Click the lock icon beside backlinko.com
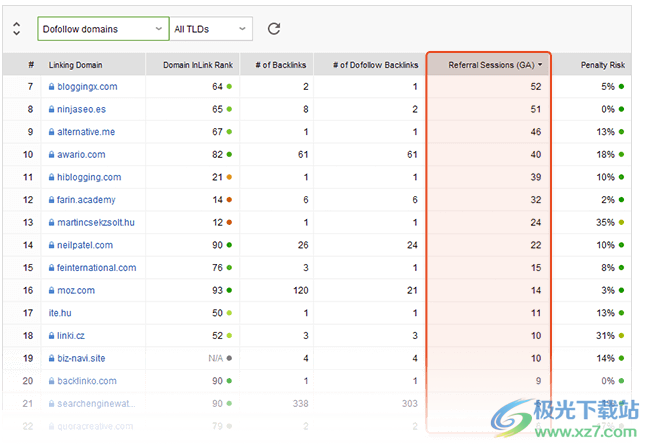650x448 pixels. [x=51, y=381]
